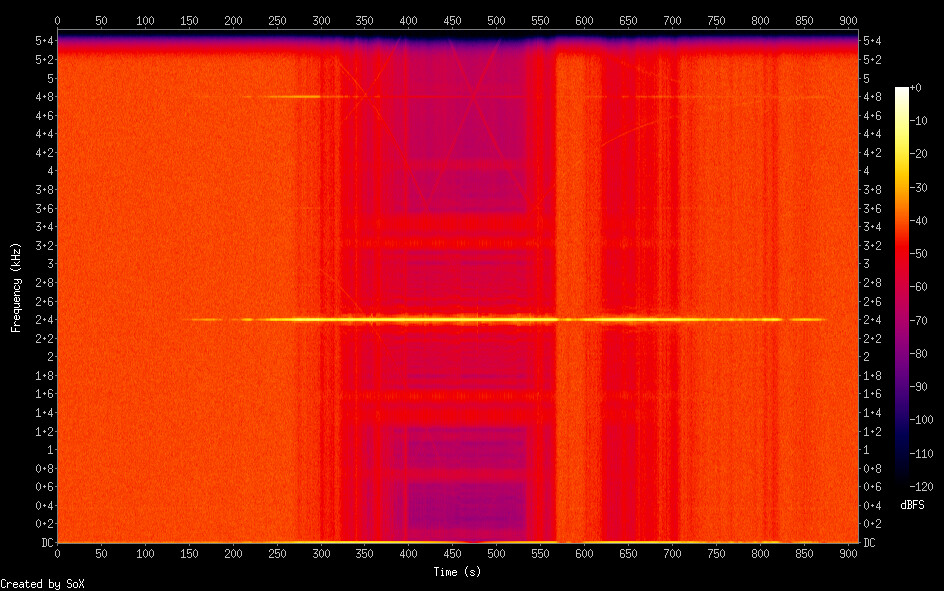Screen dimensions: 944x591
Task: Select the 0 tick on the bottom time axis
Action: pos(57,554)
